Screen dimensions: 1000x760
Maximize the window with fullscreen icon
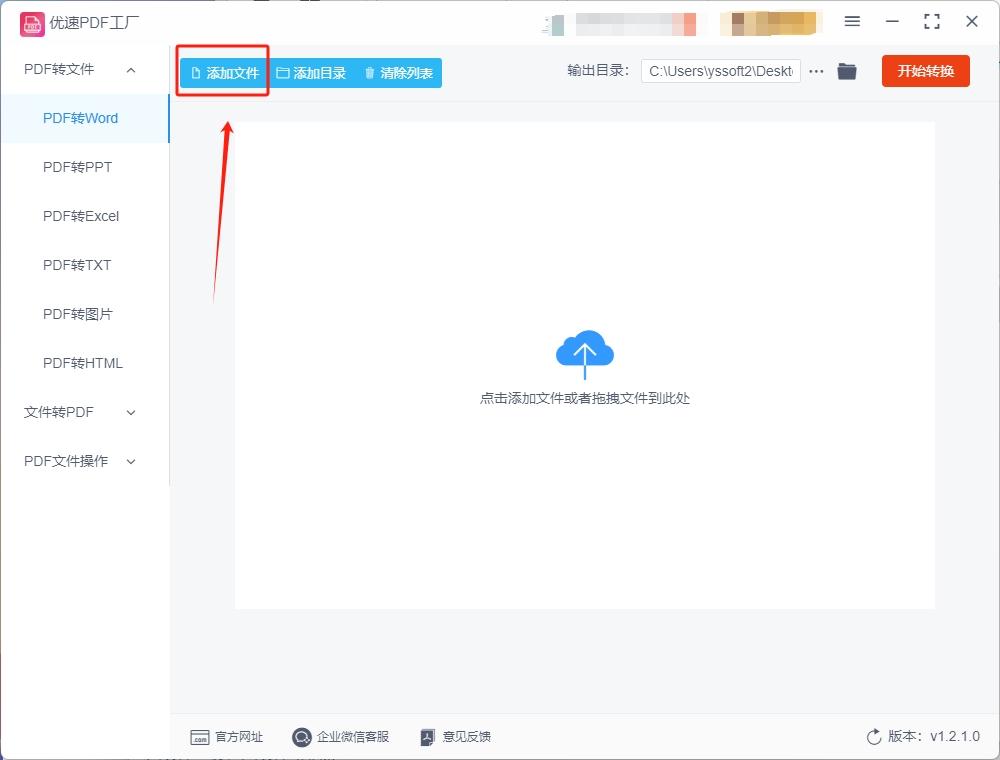click(x=932, y=22)
